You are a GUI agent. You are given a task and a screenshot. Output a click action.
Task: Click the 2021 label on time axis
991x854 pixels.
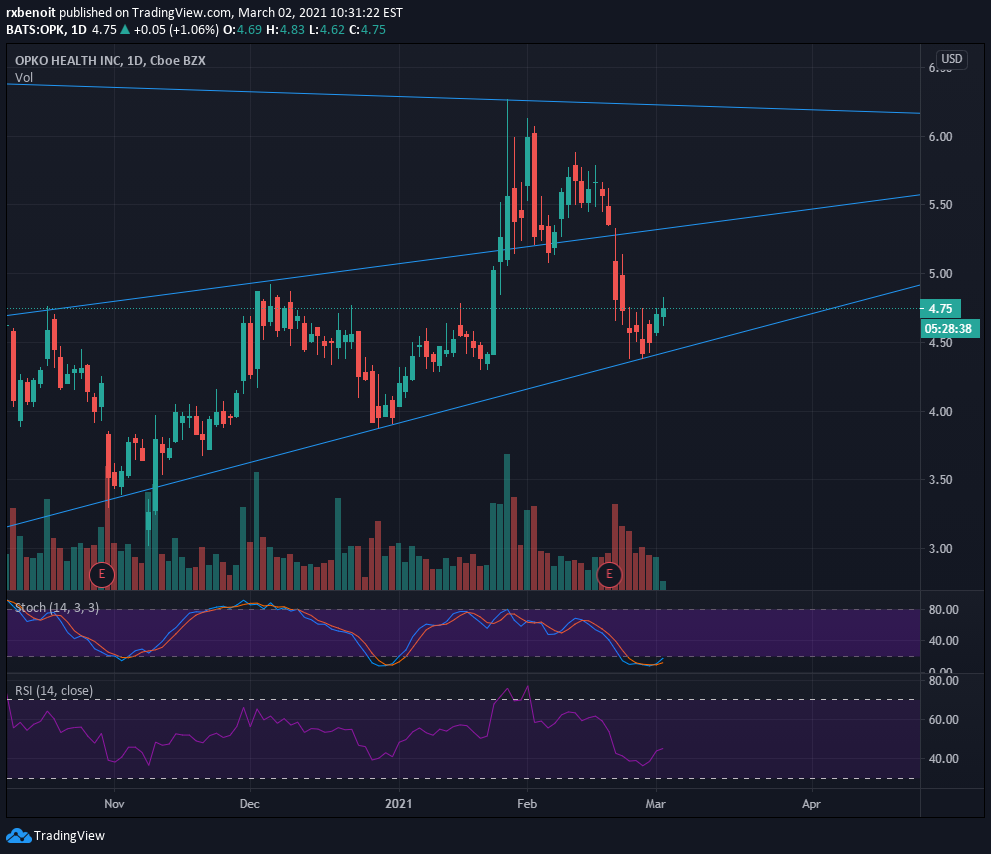(x=399, y=803)
